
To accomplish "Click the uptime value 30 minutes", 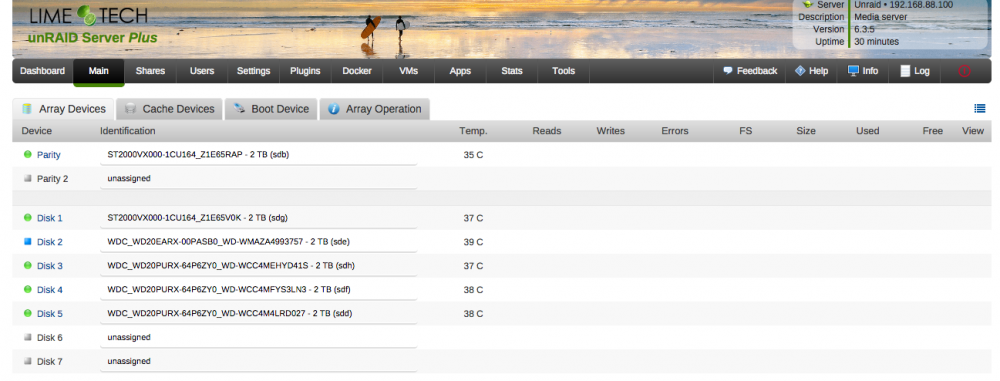I will pos(877,41).
